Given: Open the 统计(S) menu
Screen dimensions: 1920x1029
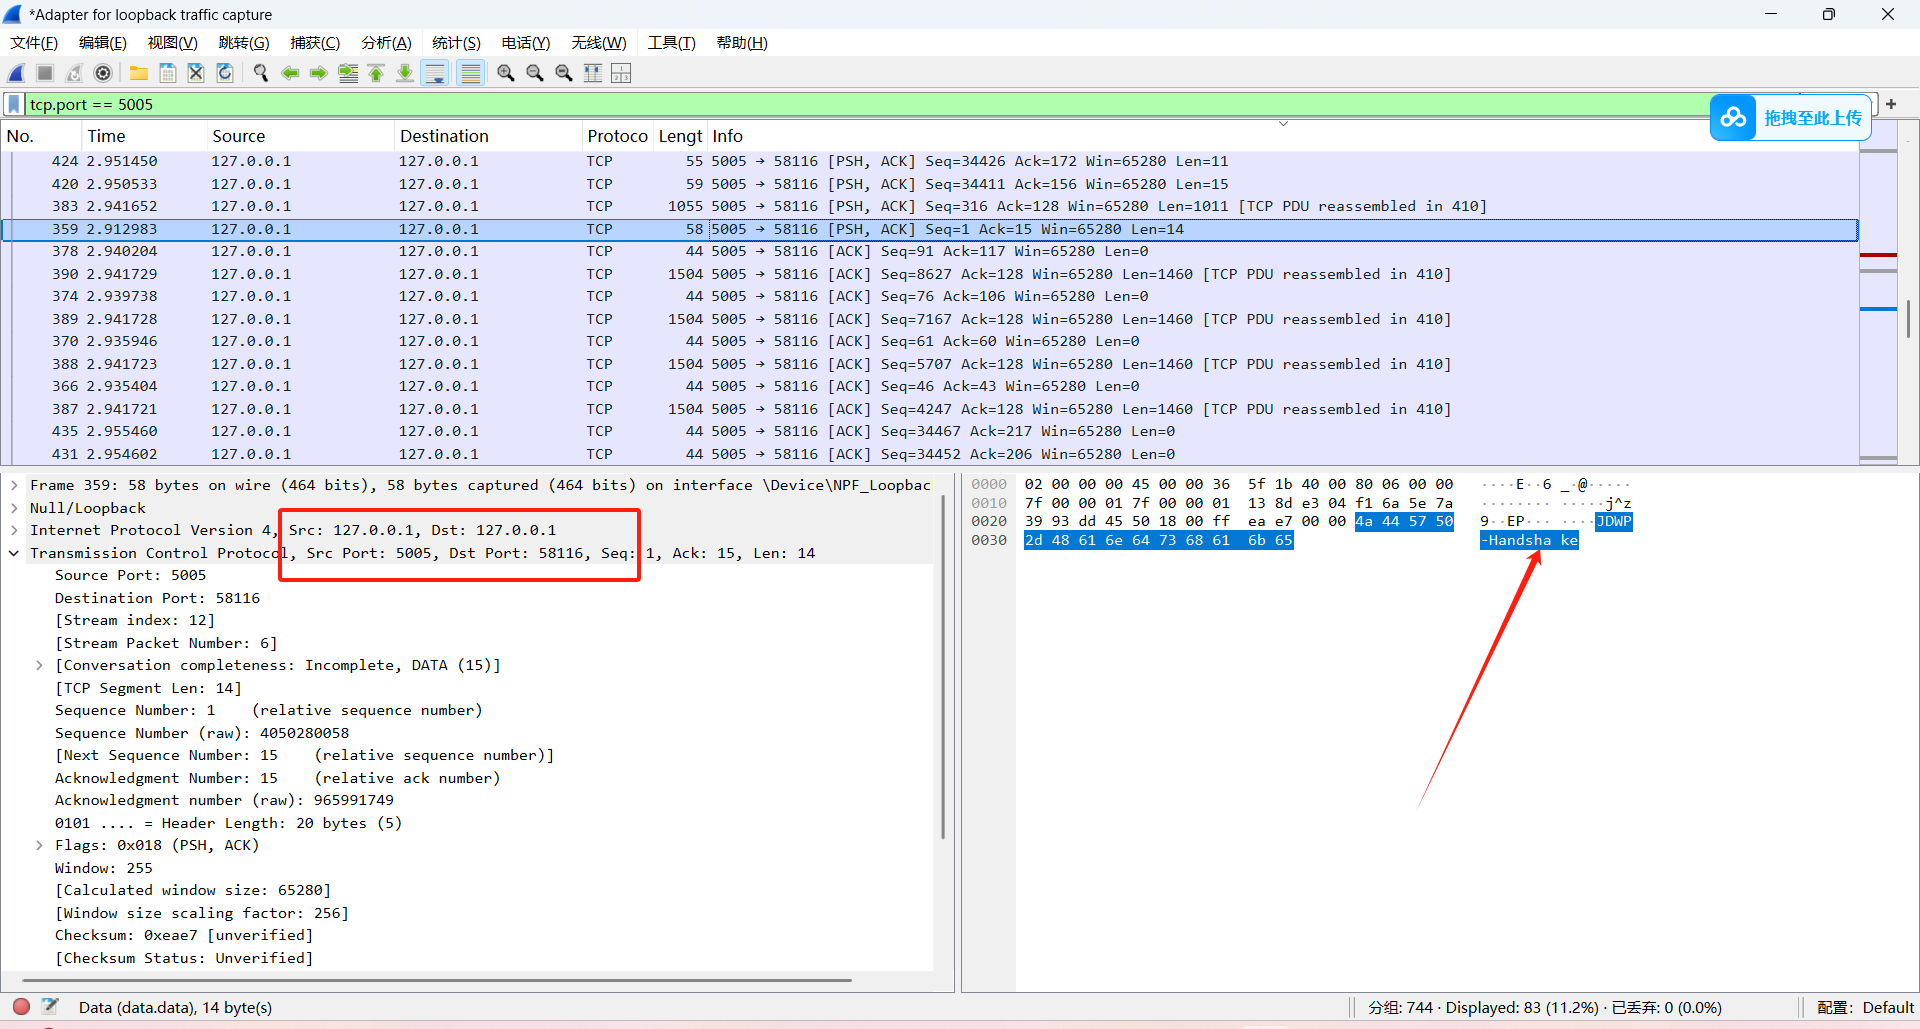Looking at the screenshot, I should 456,43.
